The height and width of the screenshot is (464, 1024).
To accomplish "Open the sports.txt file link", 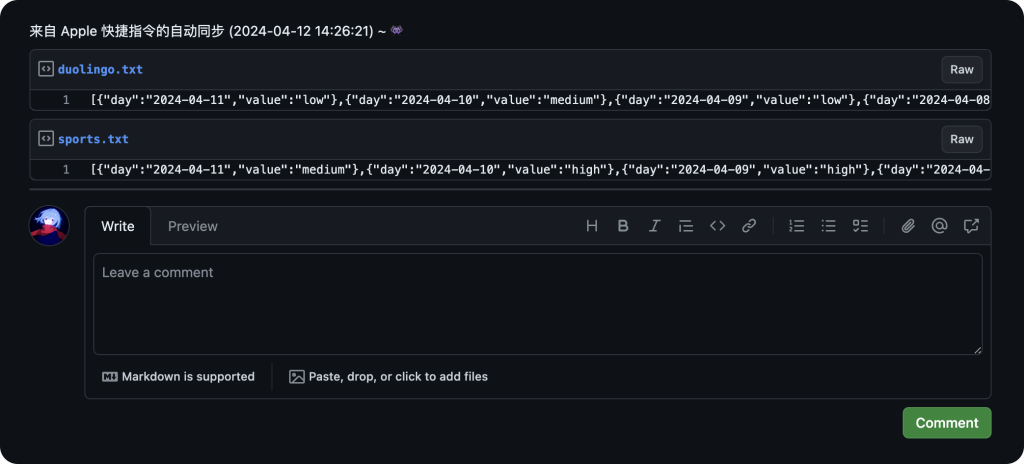I will (93, 139).
